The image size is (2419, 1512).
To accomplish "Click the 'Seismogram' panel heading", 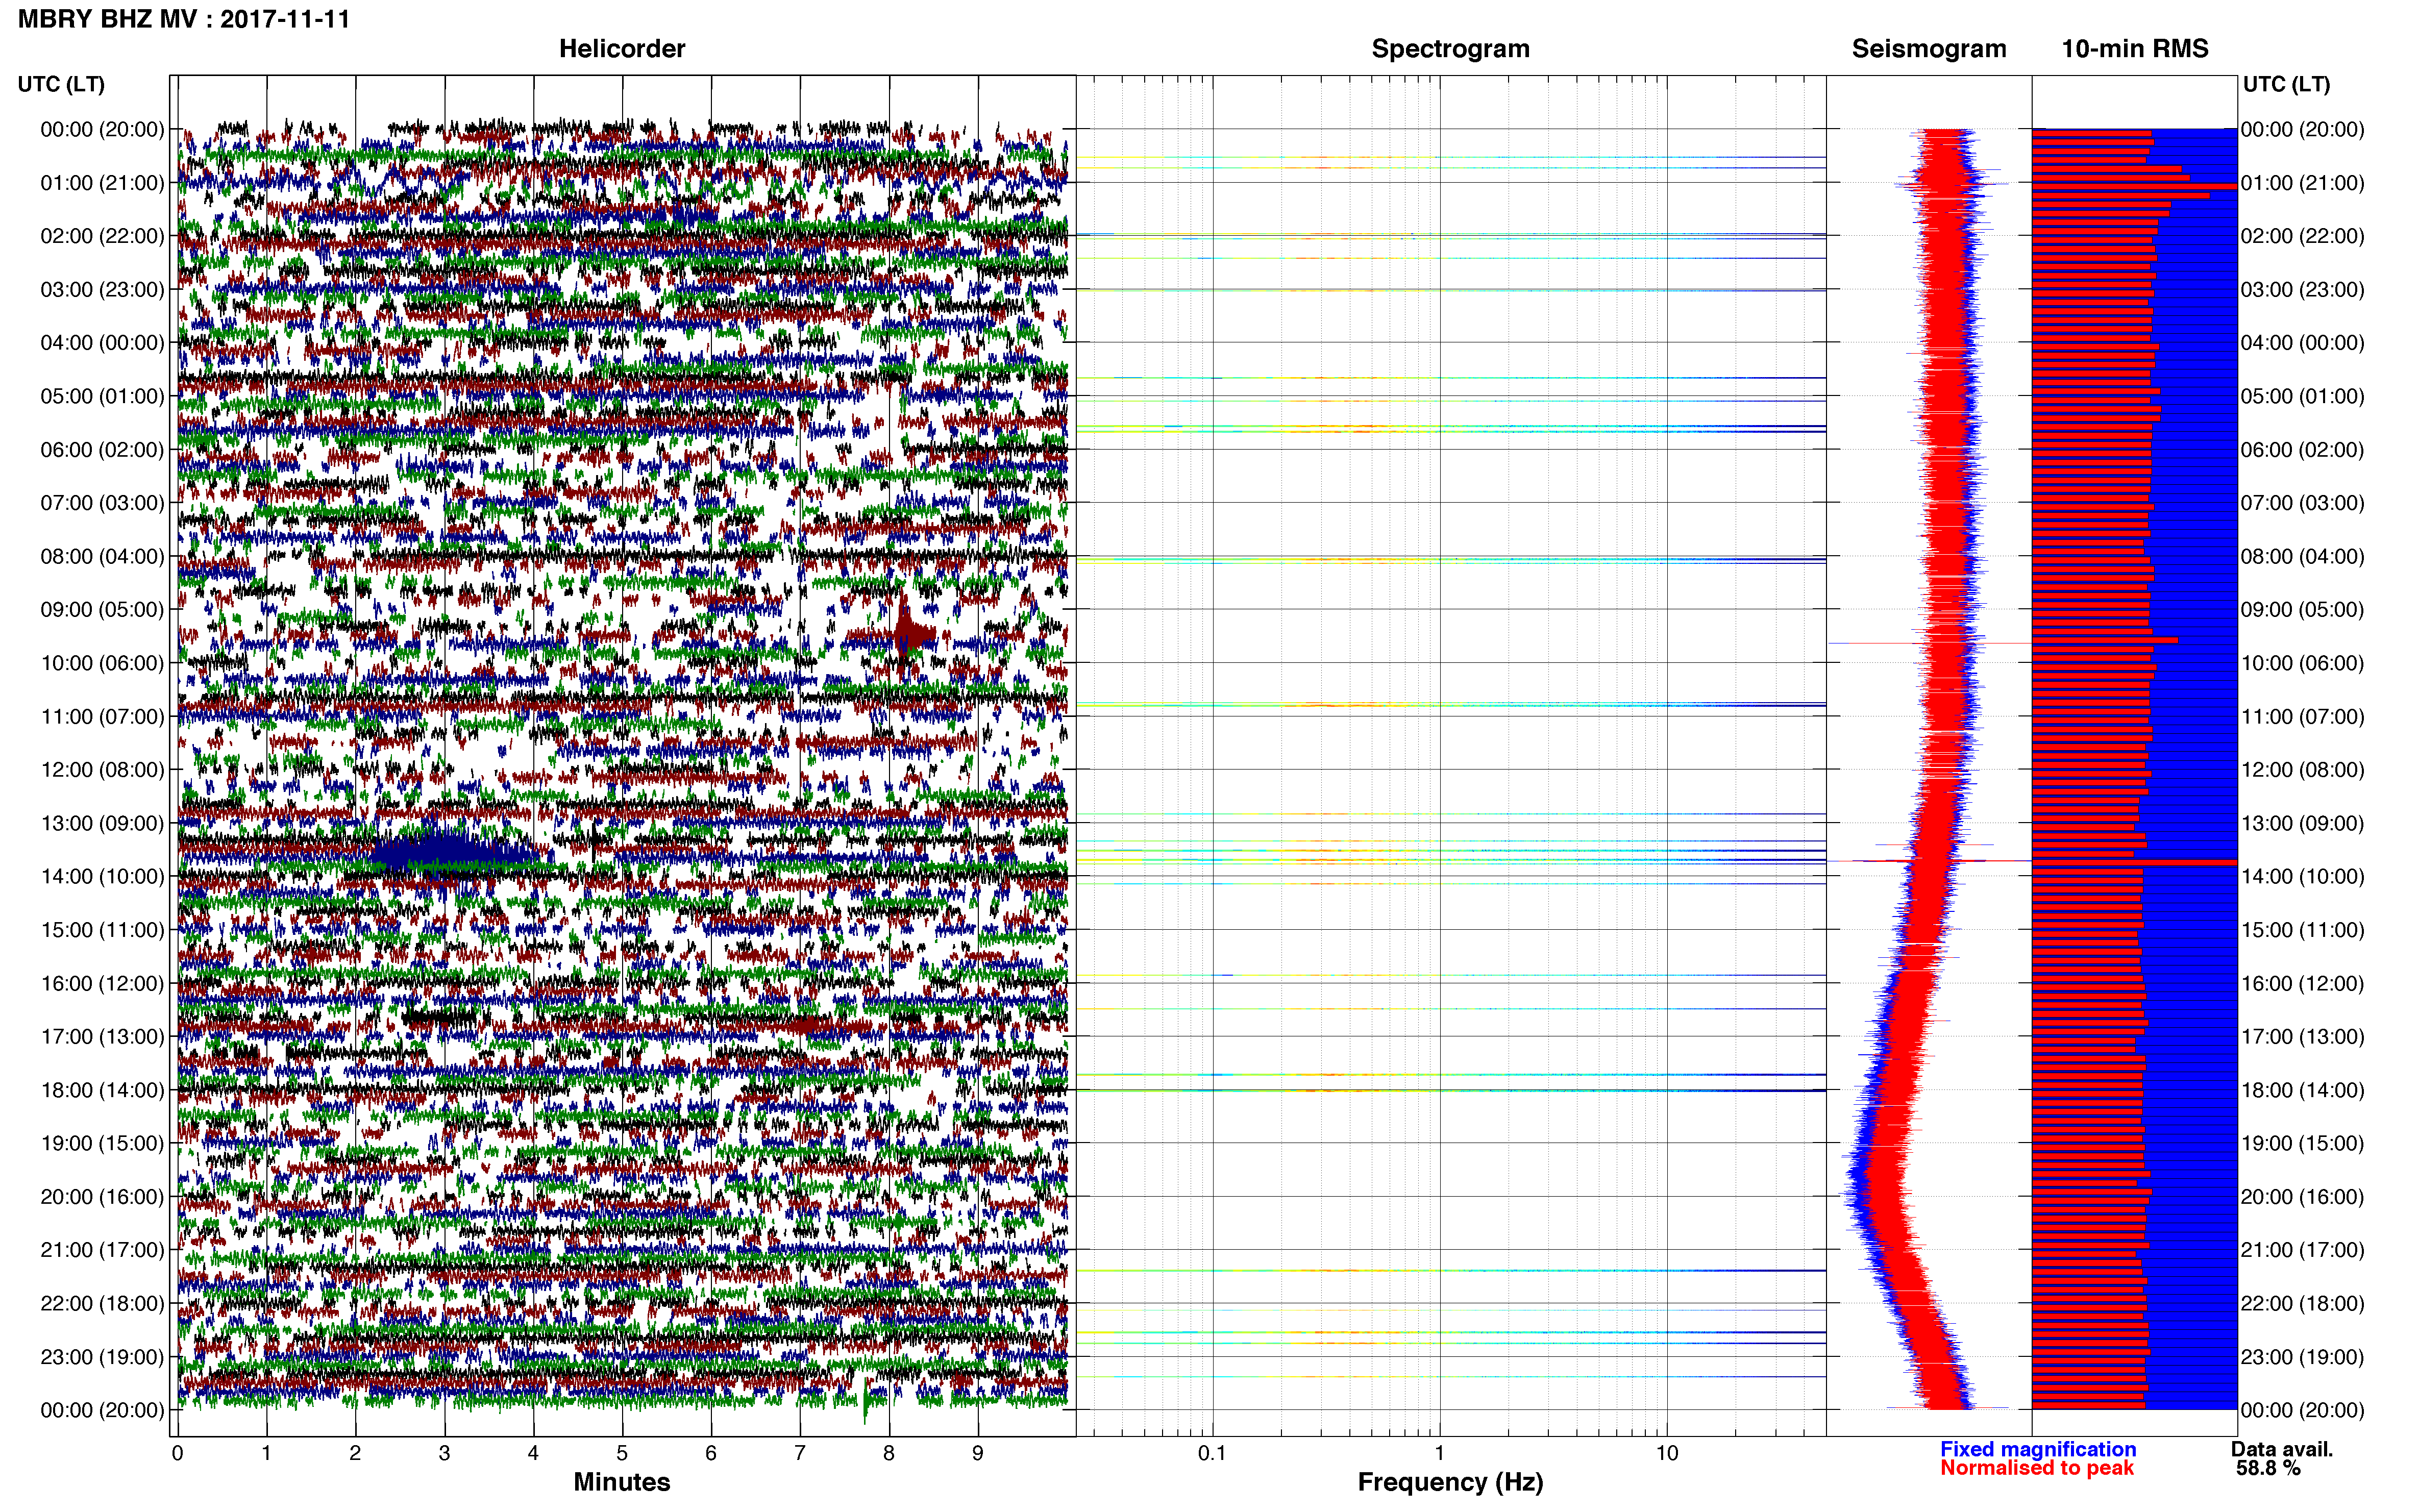I will click(1929, 49).
